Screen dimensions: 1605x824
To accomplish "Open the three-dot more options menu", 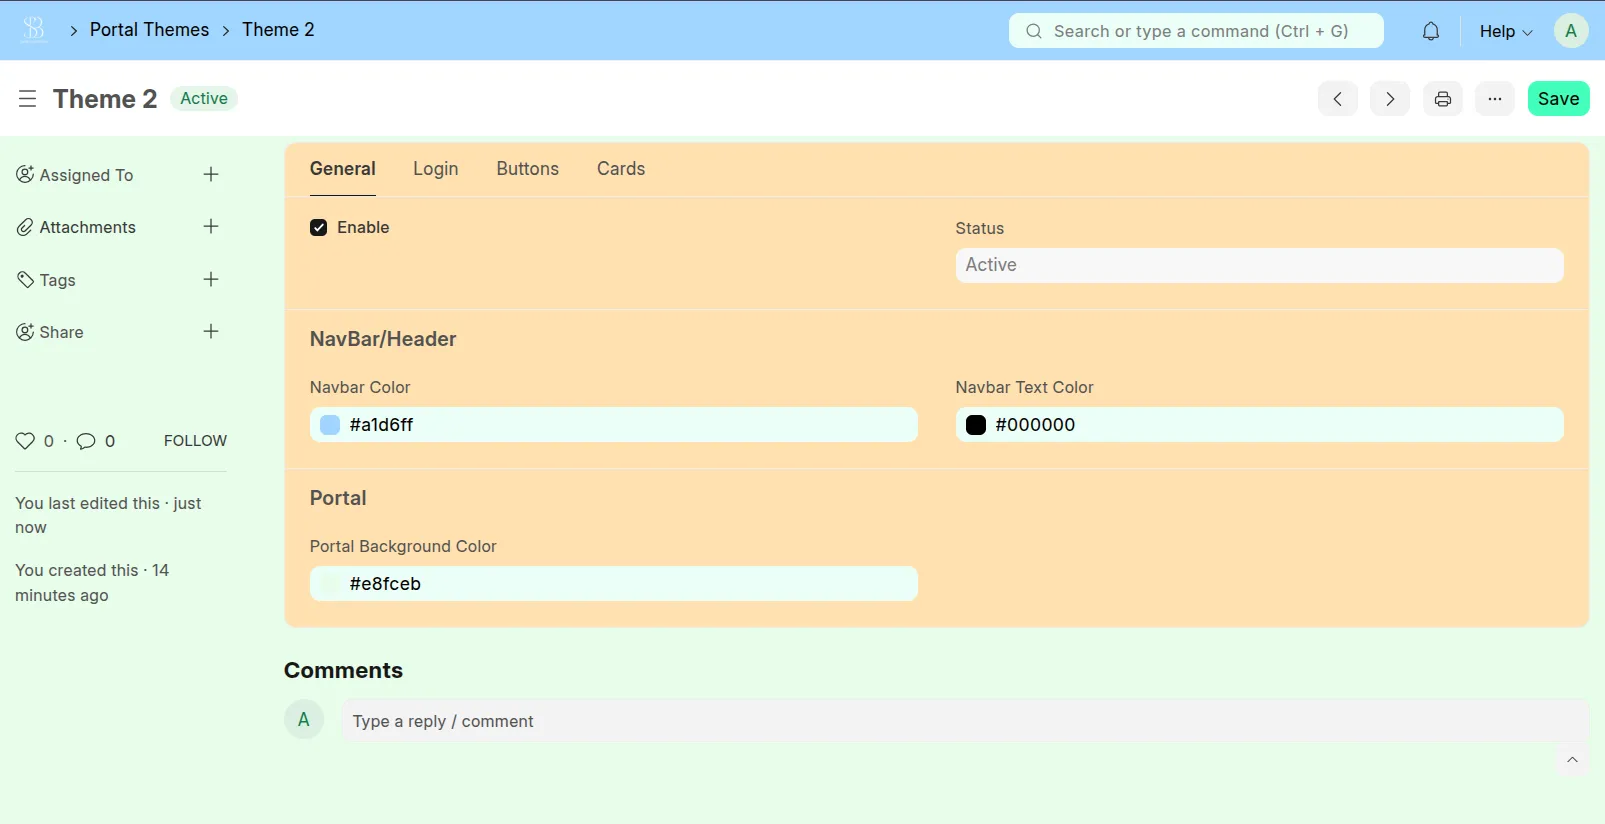I will click(1494, 99).
